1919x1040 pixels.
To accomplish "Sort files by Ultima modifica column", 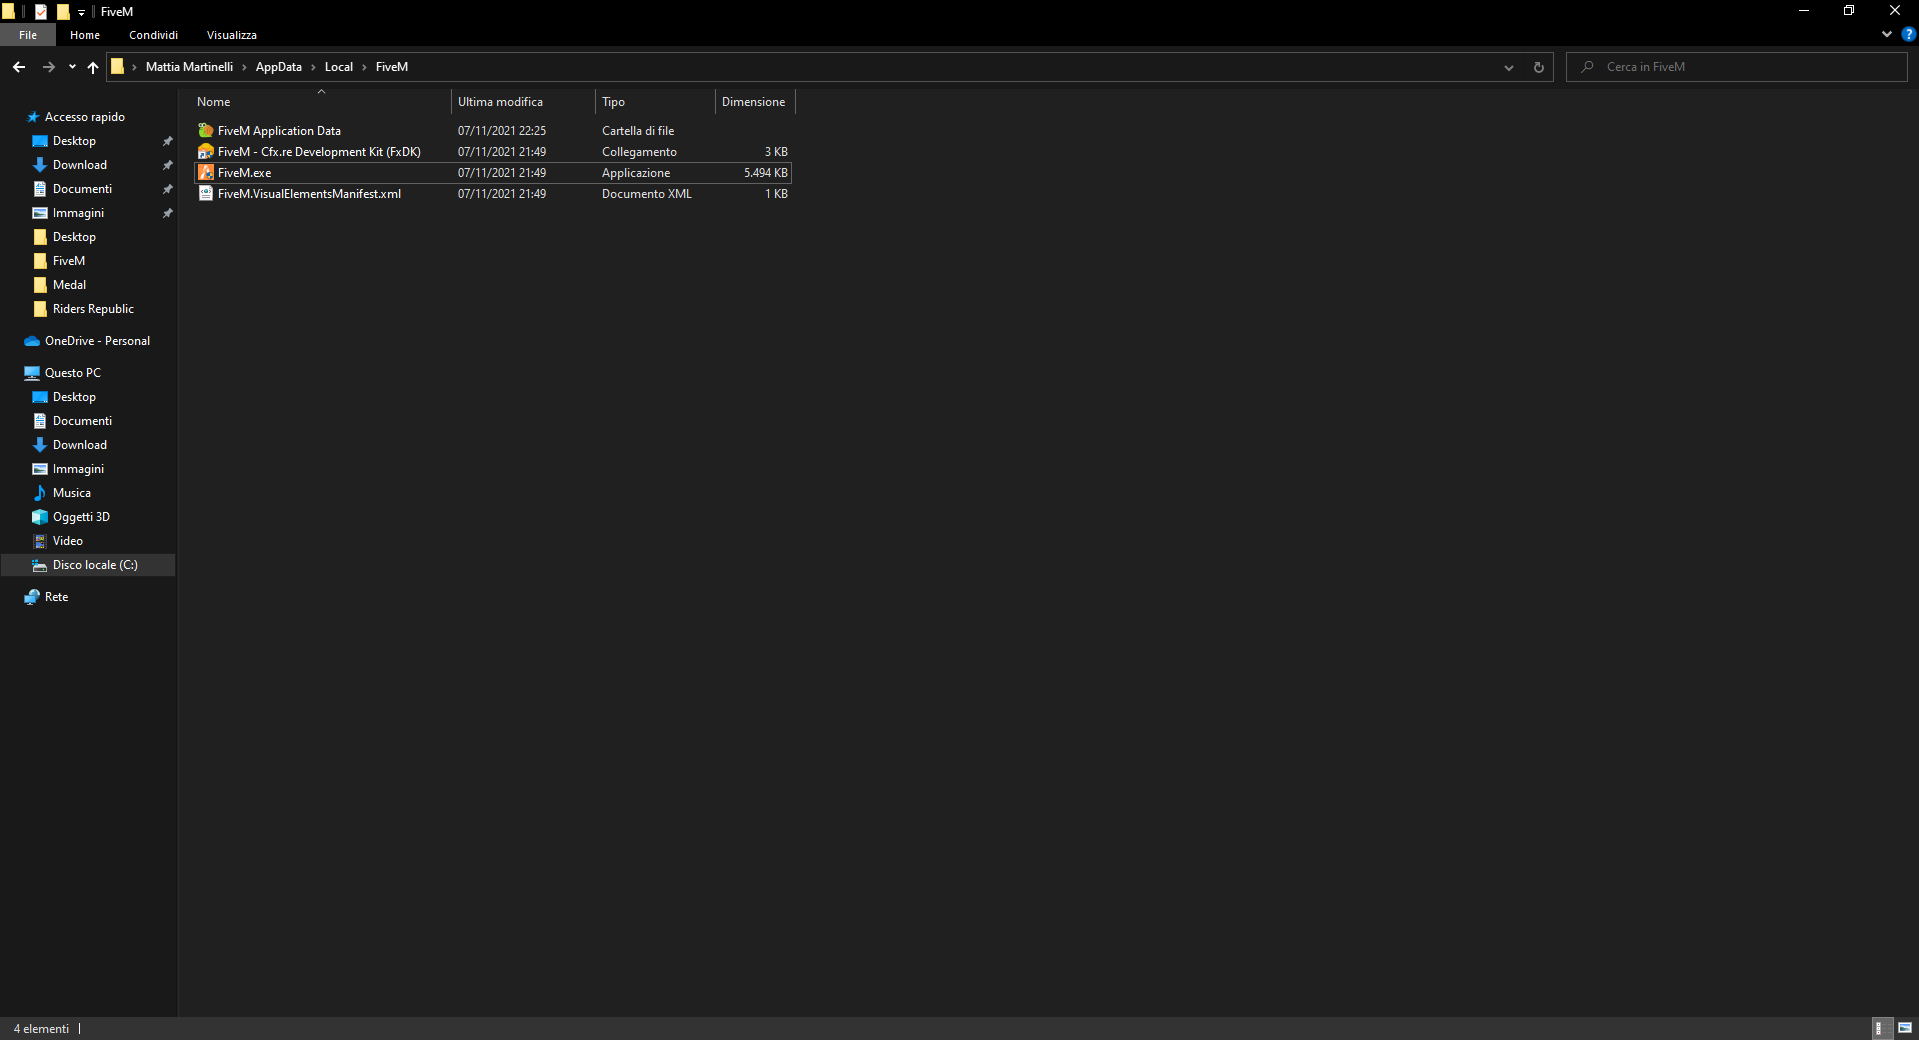I will (x=523, y=102).
